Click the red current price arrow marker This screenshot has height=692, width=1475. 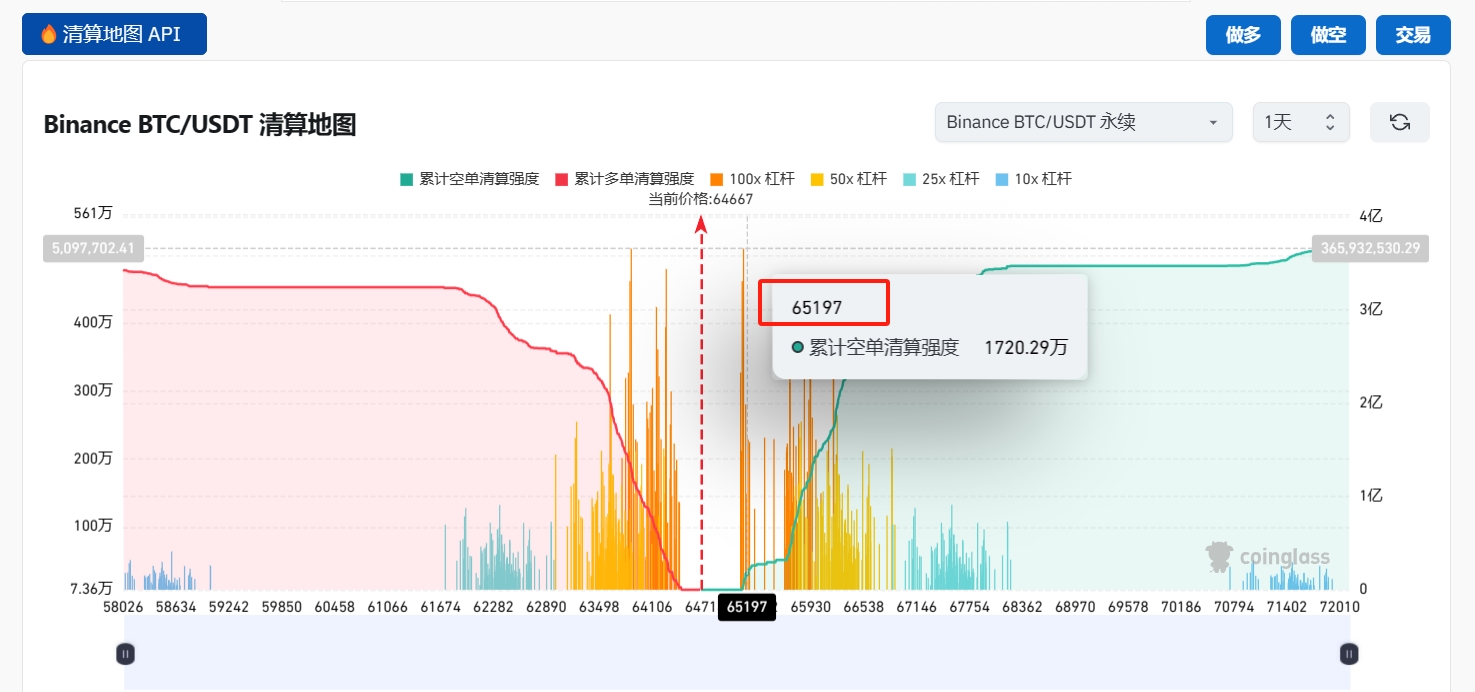[701, 224]
